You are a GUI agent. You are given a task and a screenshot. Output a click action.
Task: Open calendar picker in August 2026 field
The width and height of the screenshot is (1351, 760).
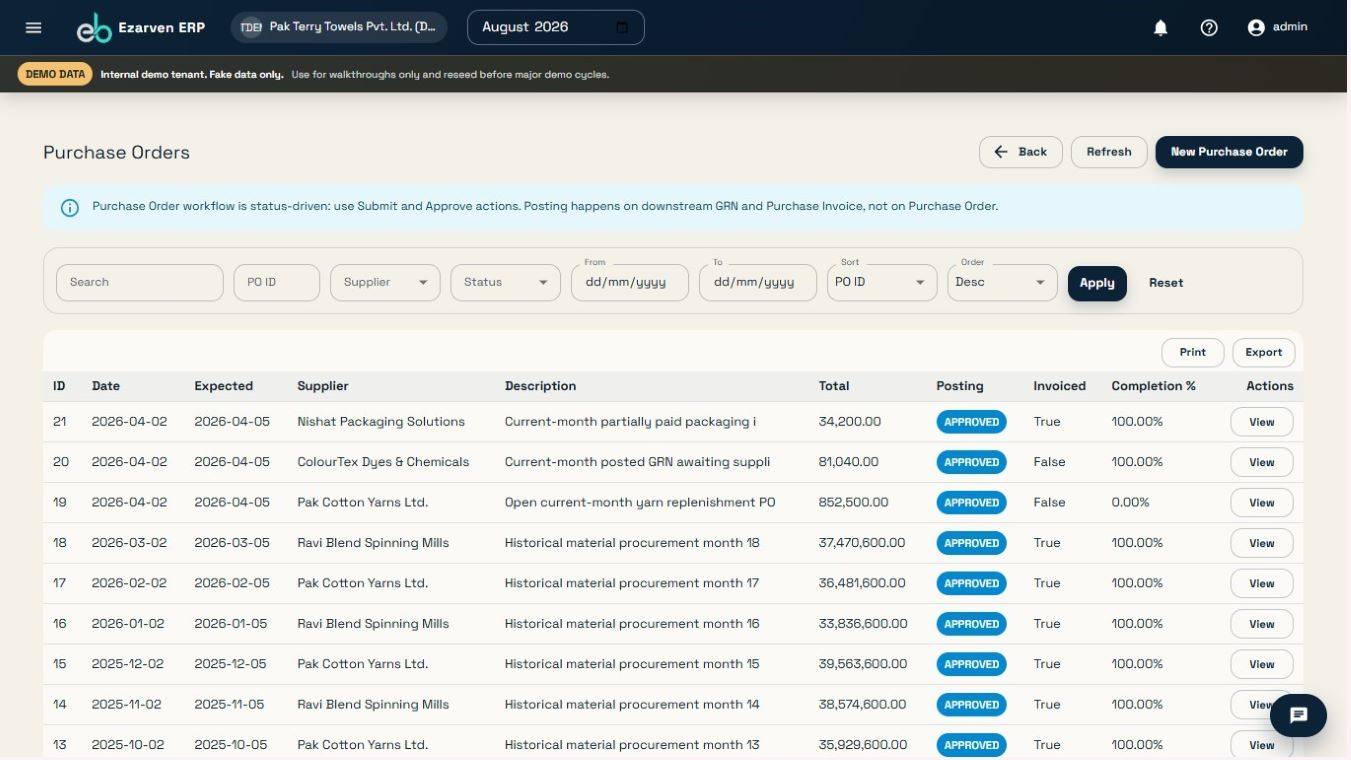pos(622,27)
